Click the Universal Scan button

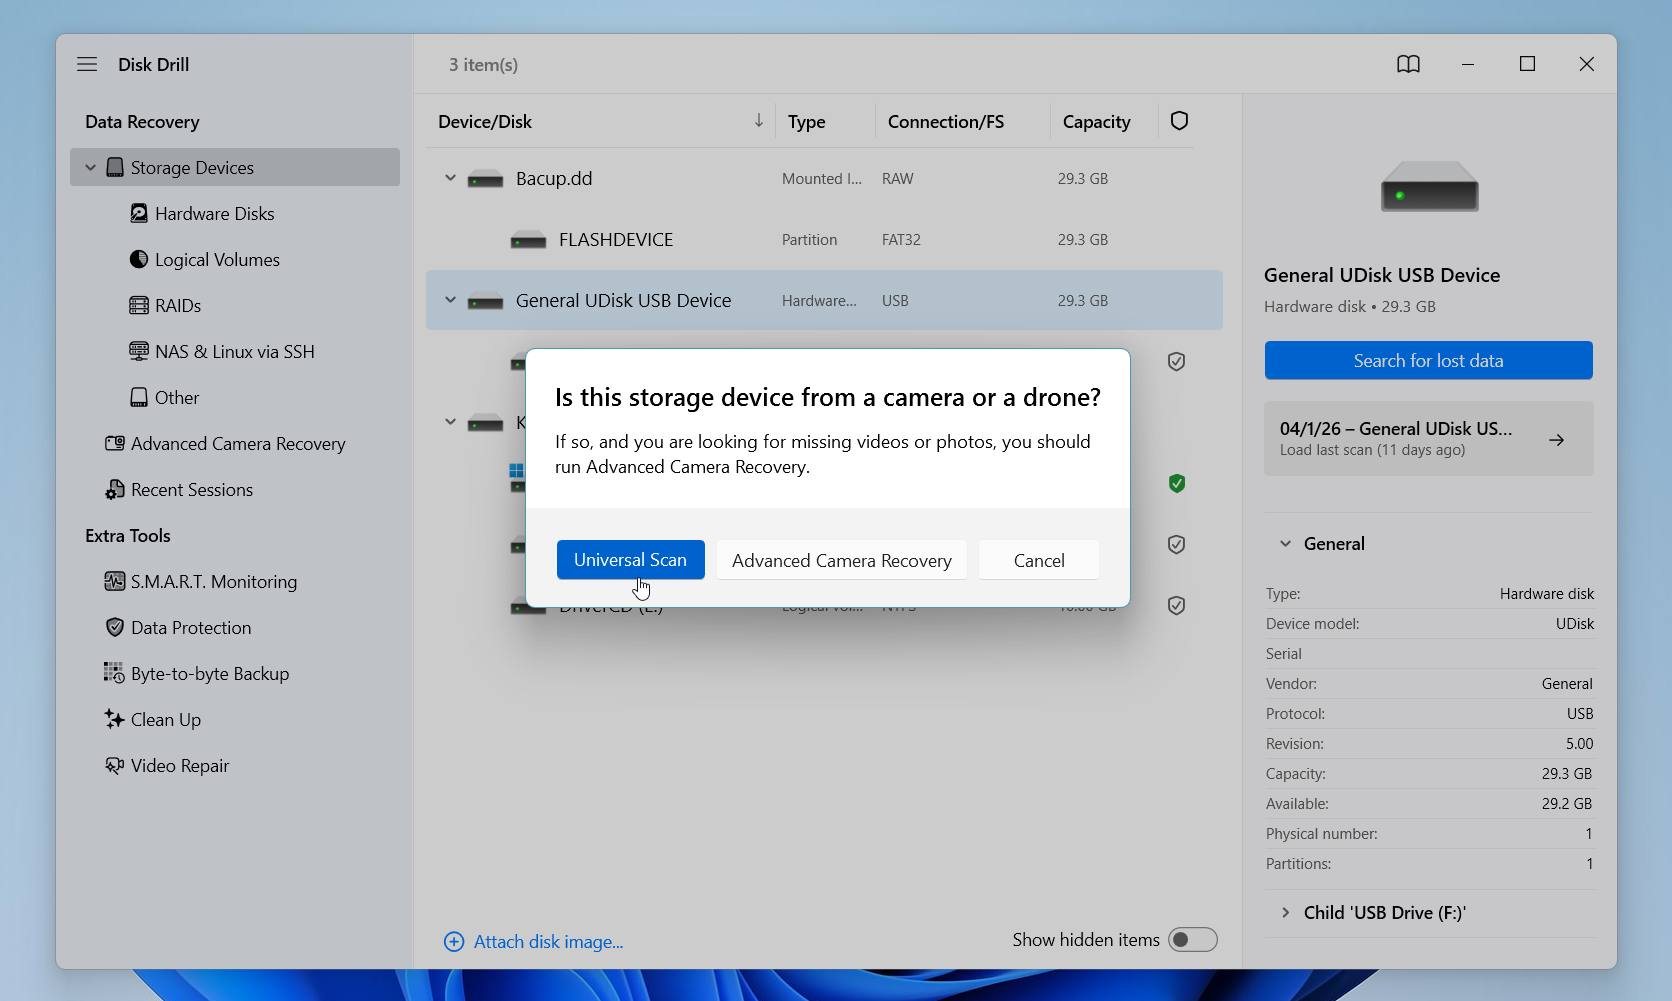630,560
